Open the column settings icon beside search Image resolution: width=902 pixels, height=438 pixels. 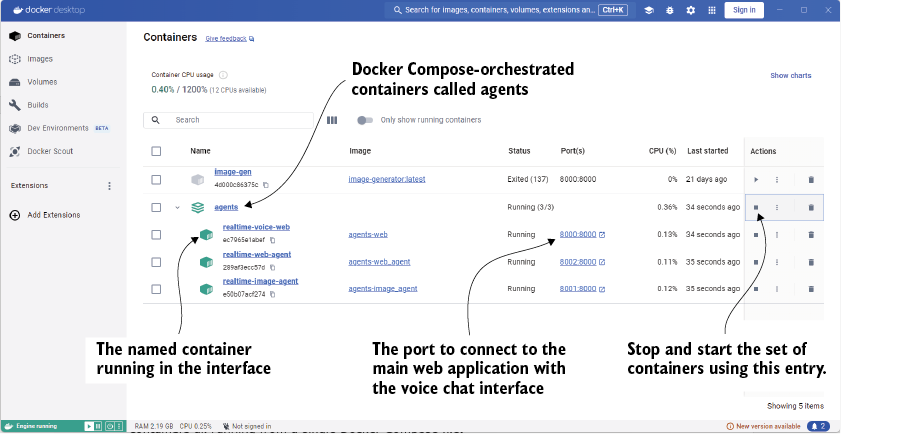[x=332, y=120]
